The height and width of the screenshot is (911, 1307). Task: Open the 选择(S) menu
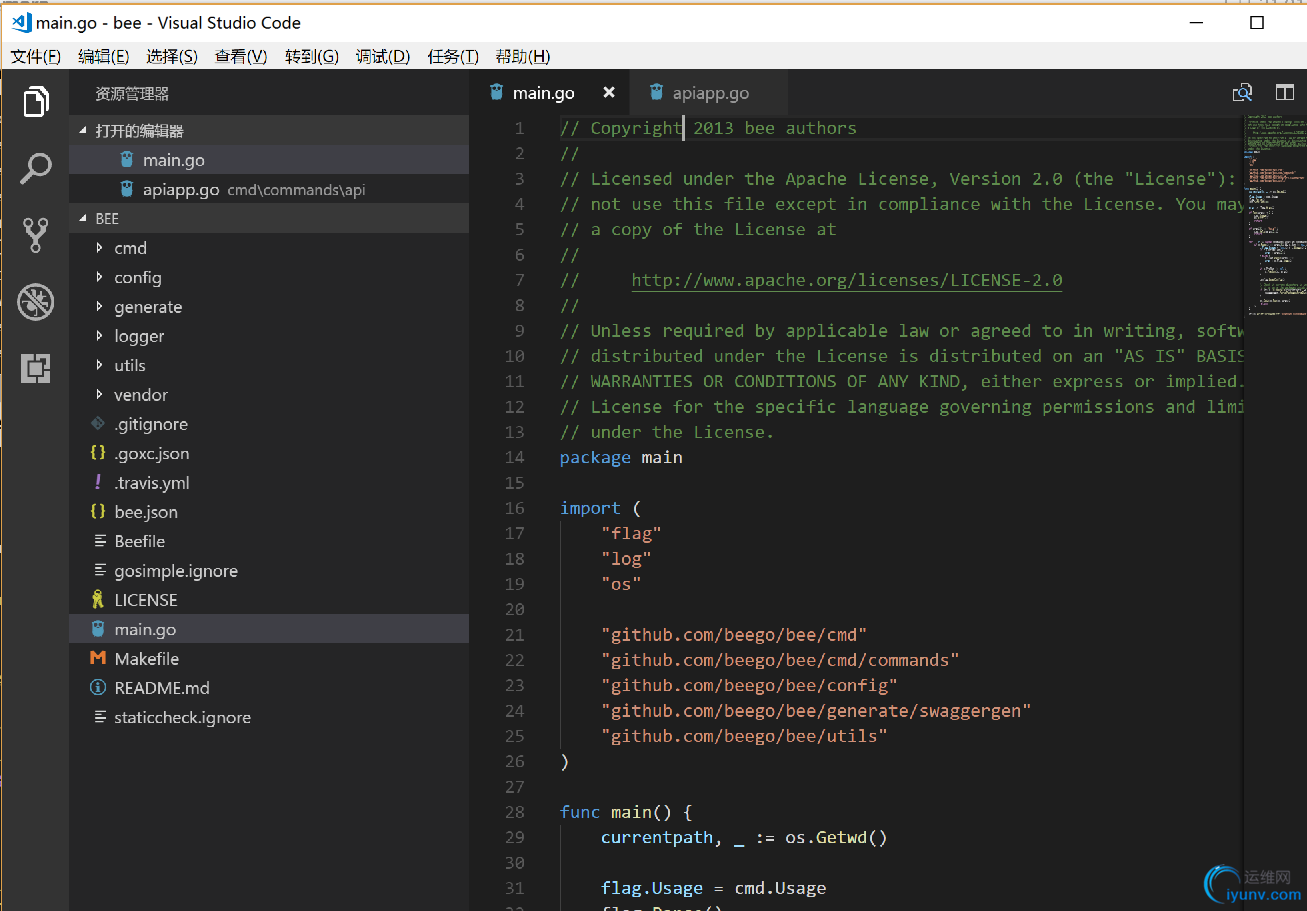coord(172,57)
